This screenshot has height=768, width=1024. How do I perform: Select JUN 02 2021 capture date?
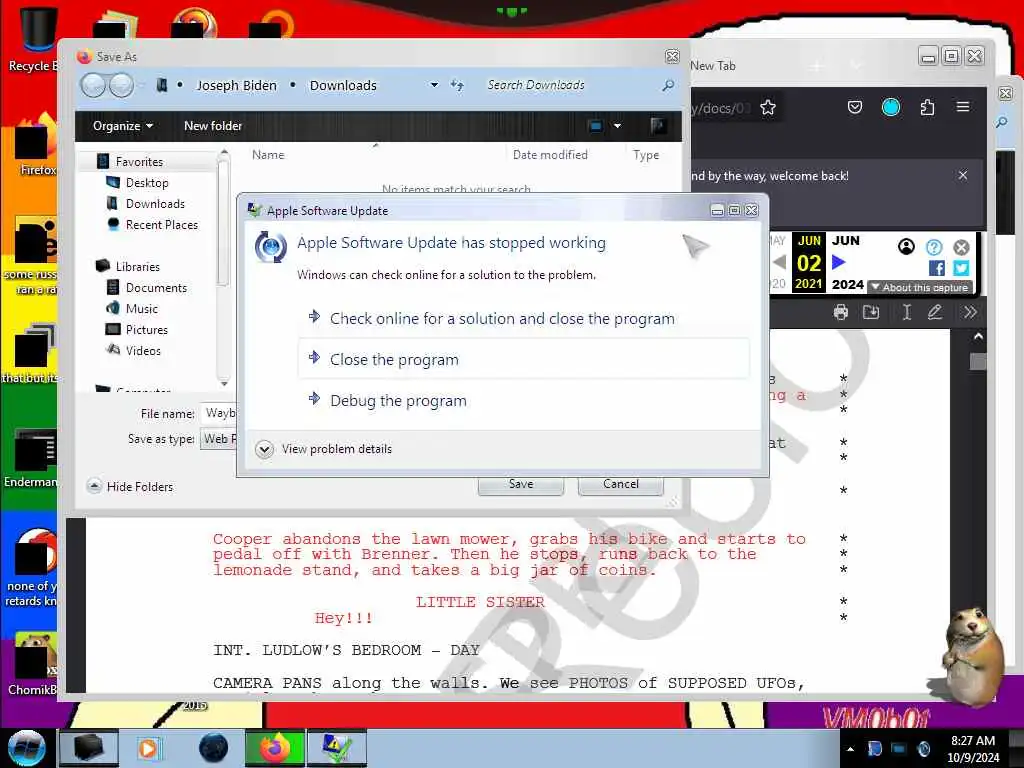(808, 262)
